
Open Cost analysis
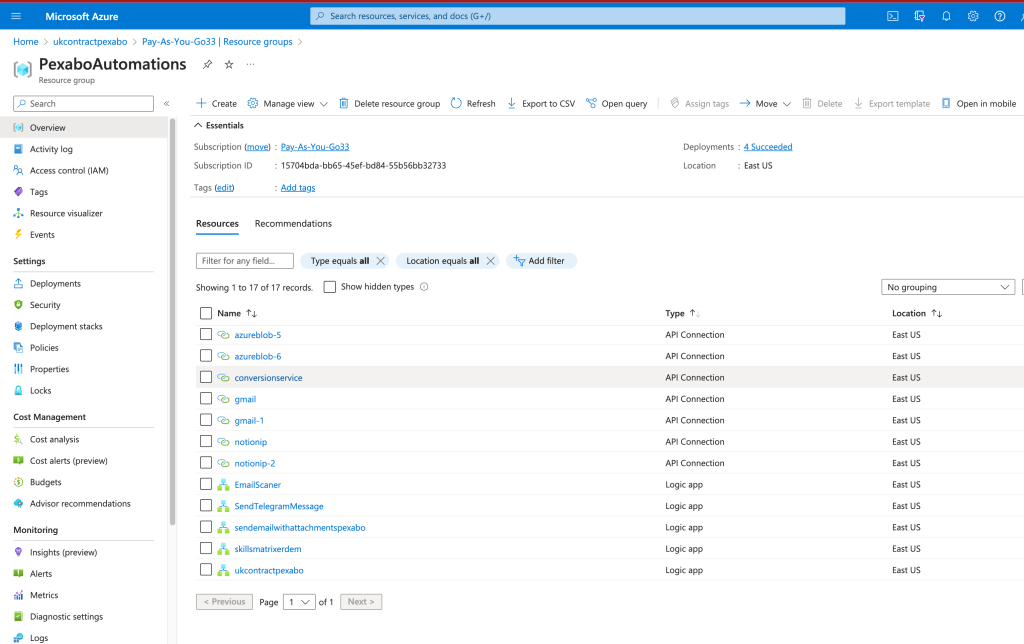pyautogui.click(x=54, y=440)
